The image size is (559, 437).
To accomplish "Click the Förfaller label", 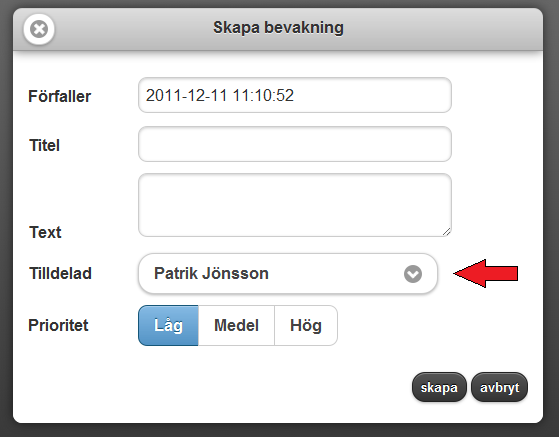I will [60, 96].
